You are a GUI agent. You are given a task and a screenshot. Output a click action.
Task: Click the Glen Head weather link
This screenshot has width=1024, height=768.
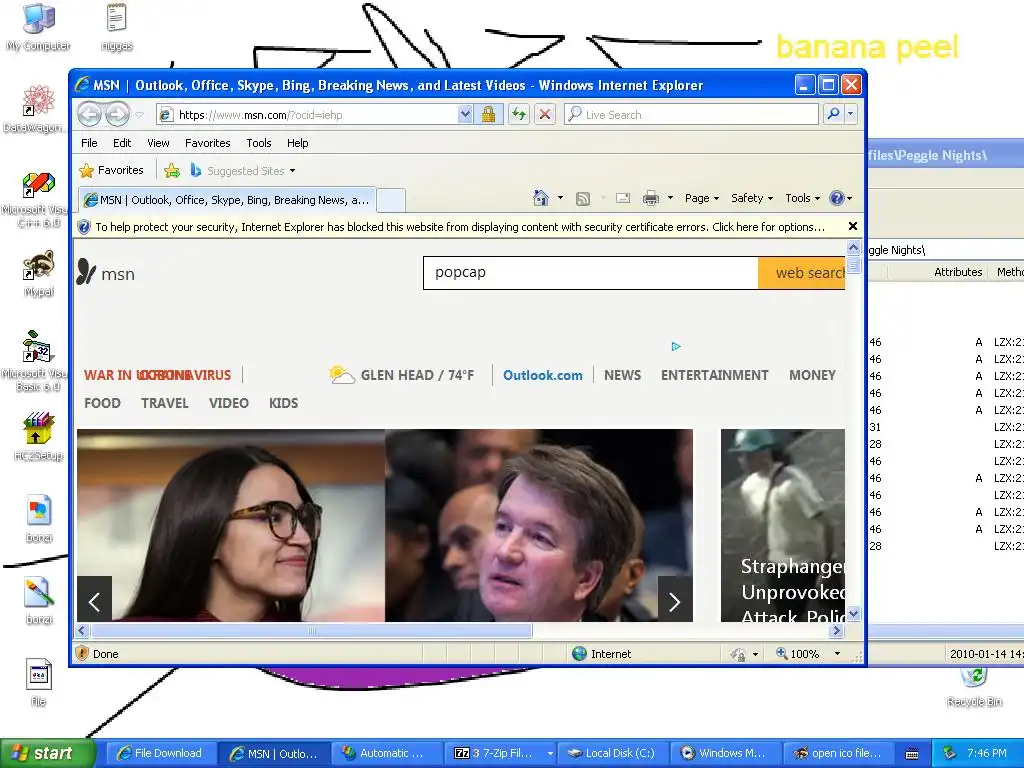click(402, 376)
